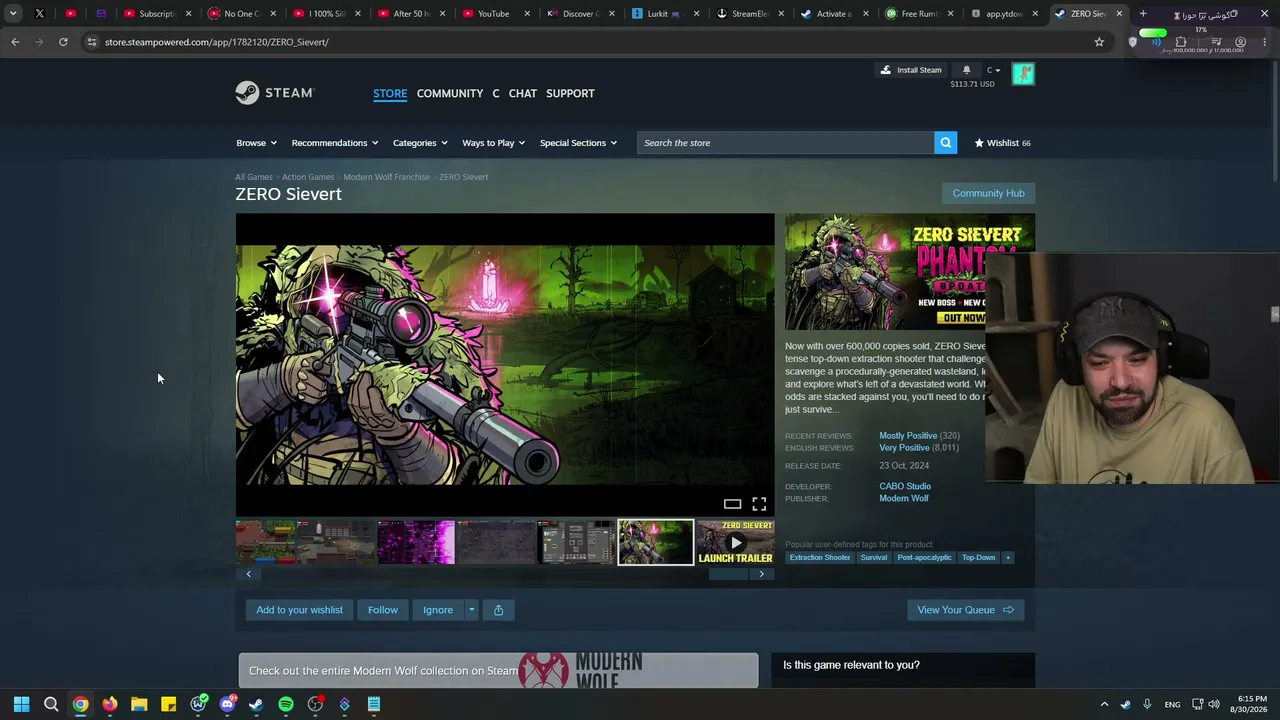Open File Explorer from the taskbar

click(139, 704)
